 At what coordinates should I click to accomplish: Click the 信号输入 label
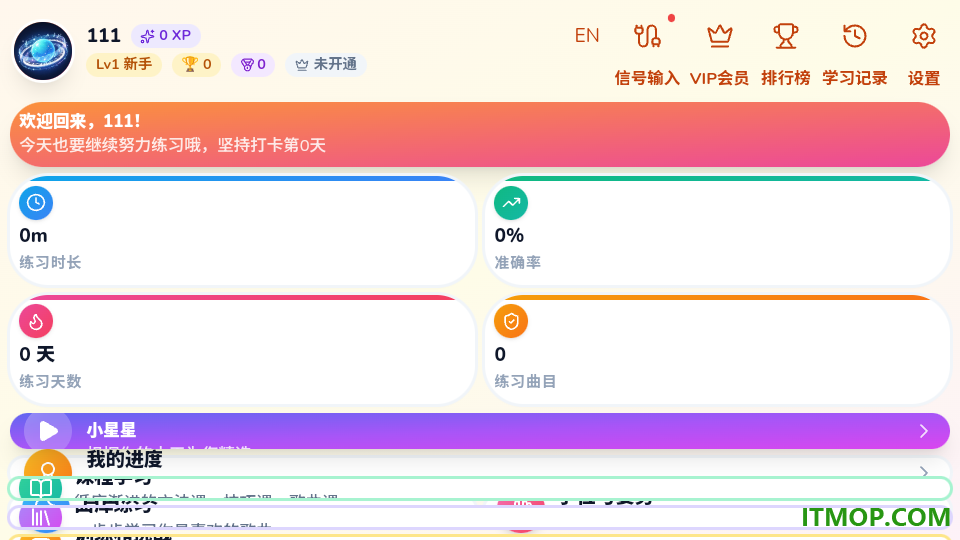(x=647, y=78)
